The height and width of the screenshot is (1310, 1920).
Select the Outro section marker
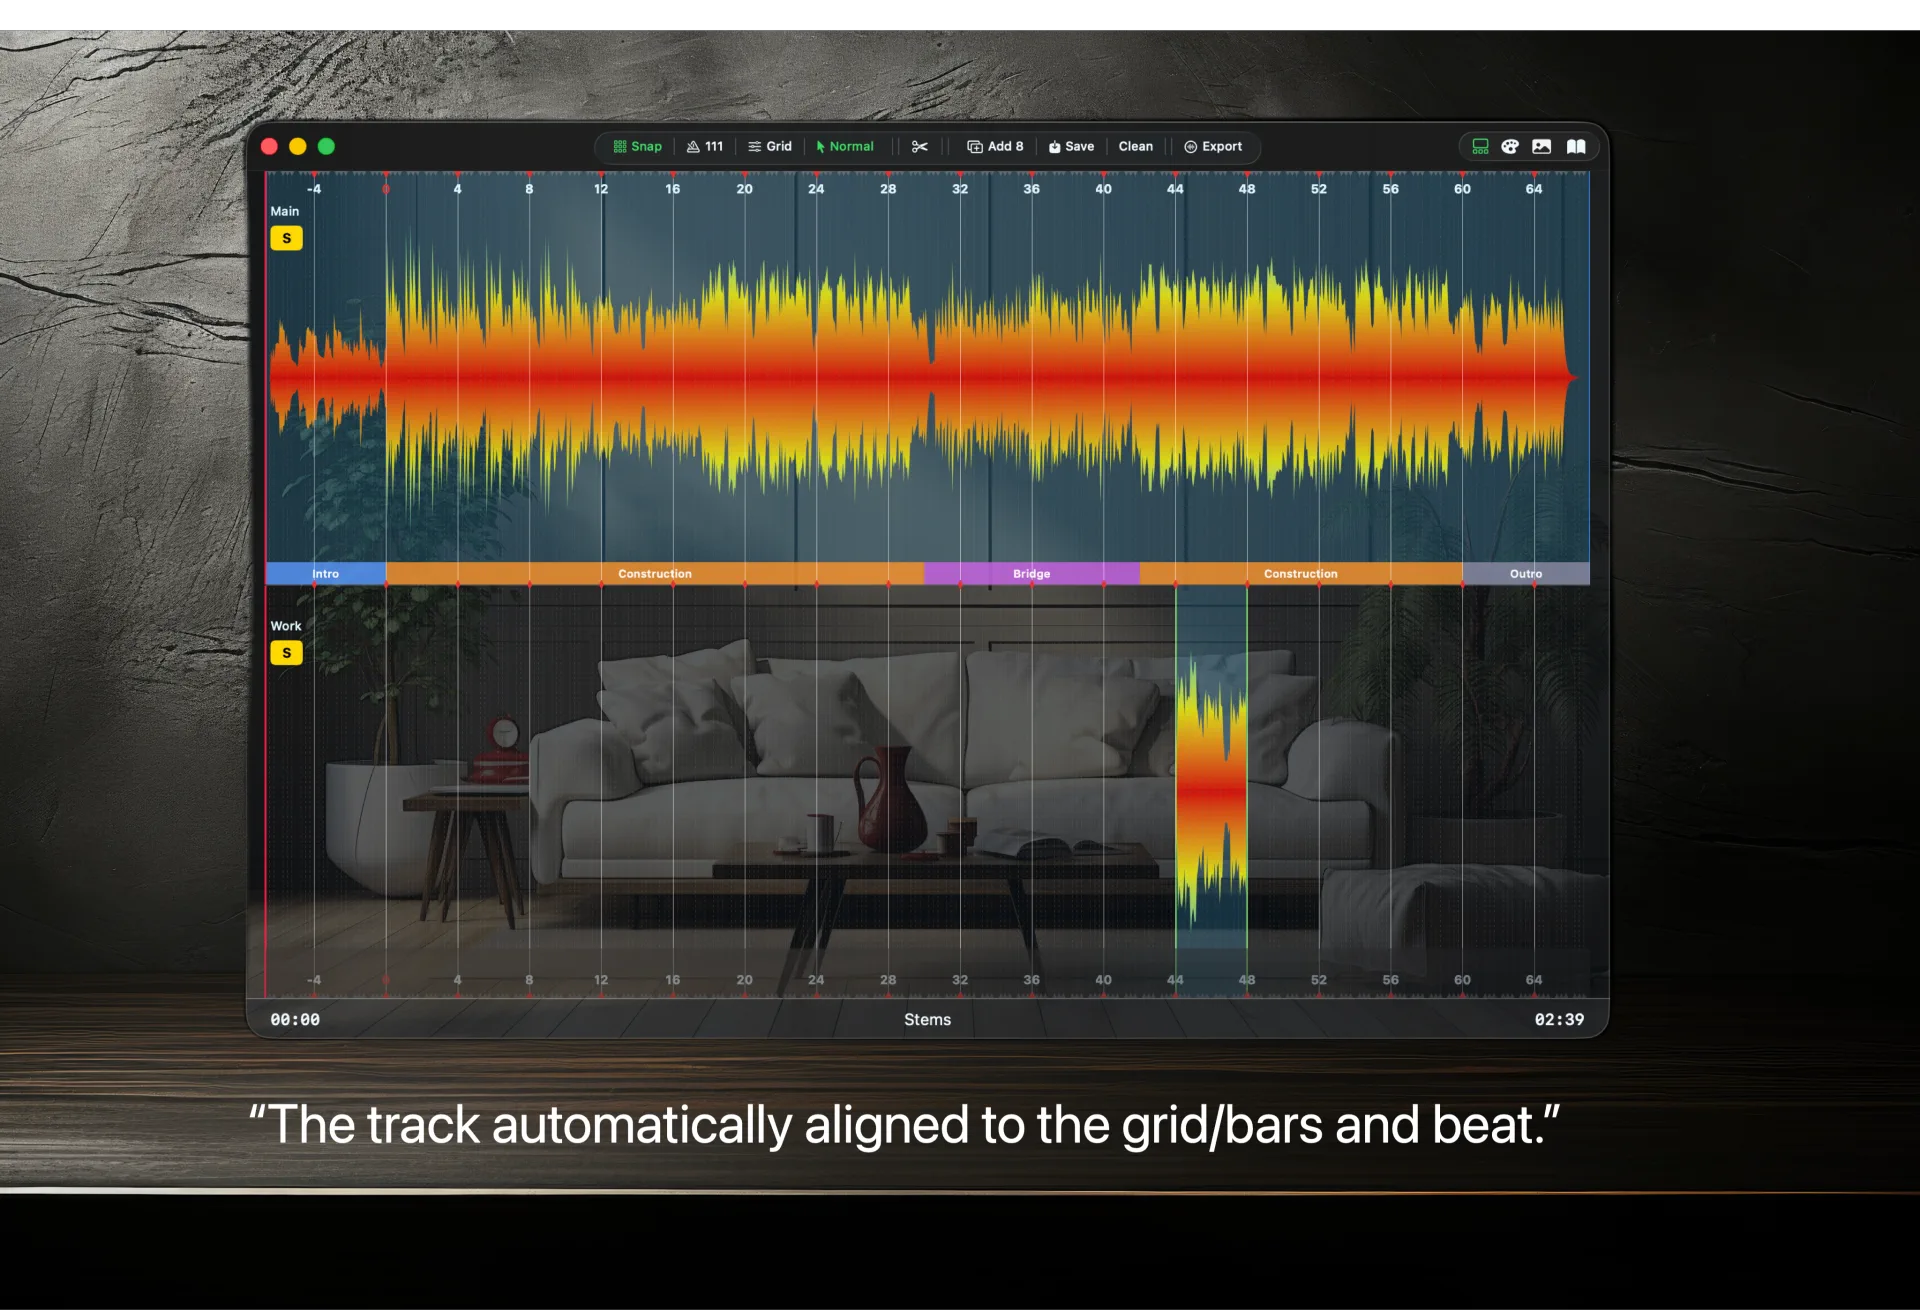1525,574
